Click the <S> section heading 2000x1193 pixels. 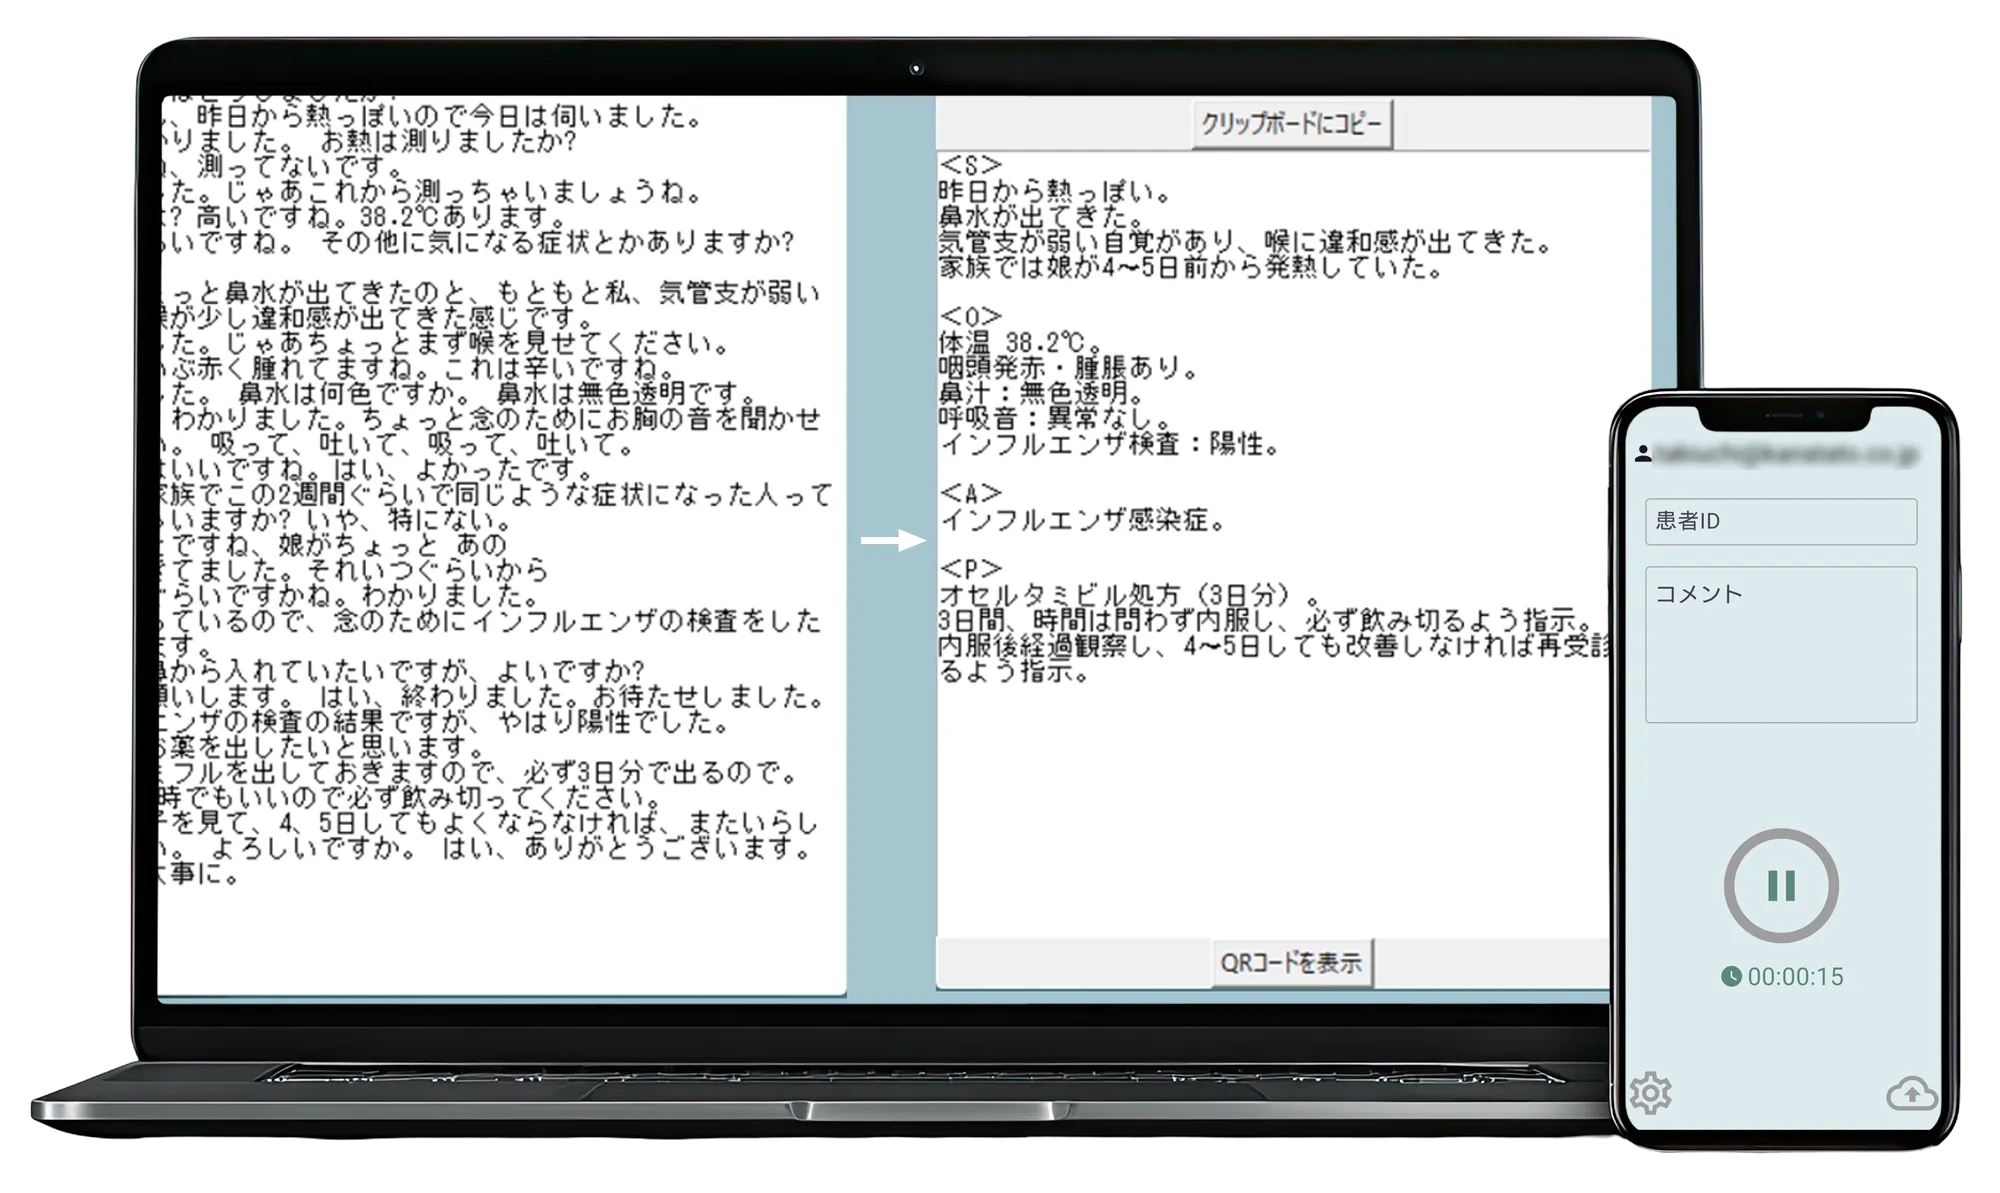(969, 165)
